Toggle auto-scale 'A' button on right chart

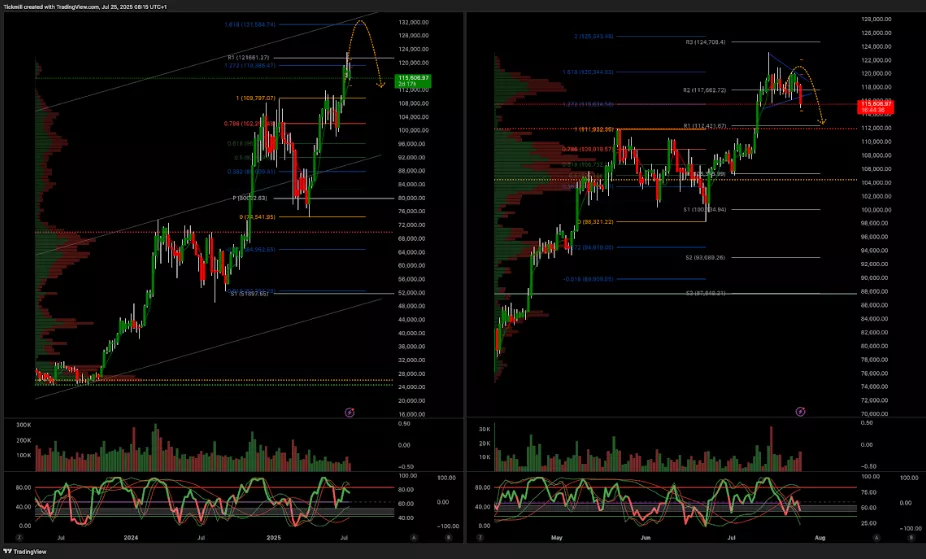tap(875, 538)
